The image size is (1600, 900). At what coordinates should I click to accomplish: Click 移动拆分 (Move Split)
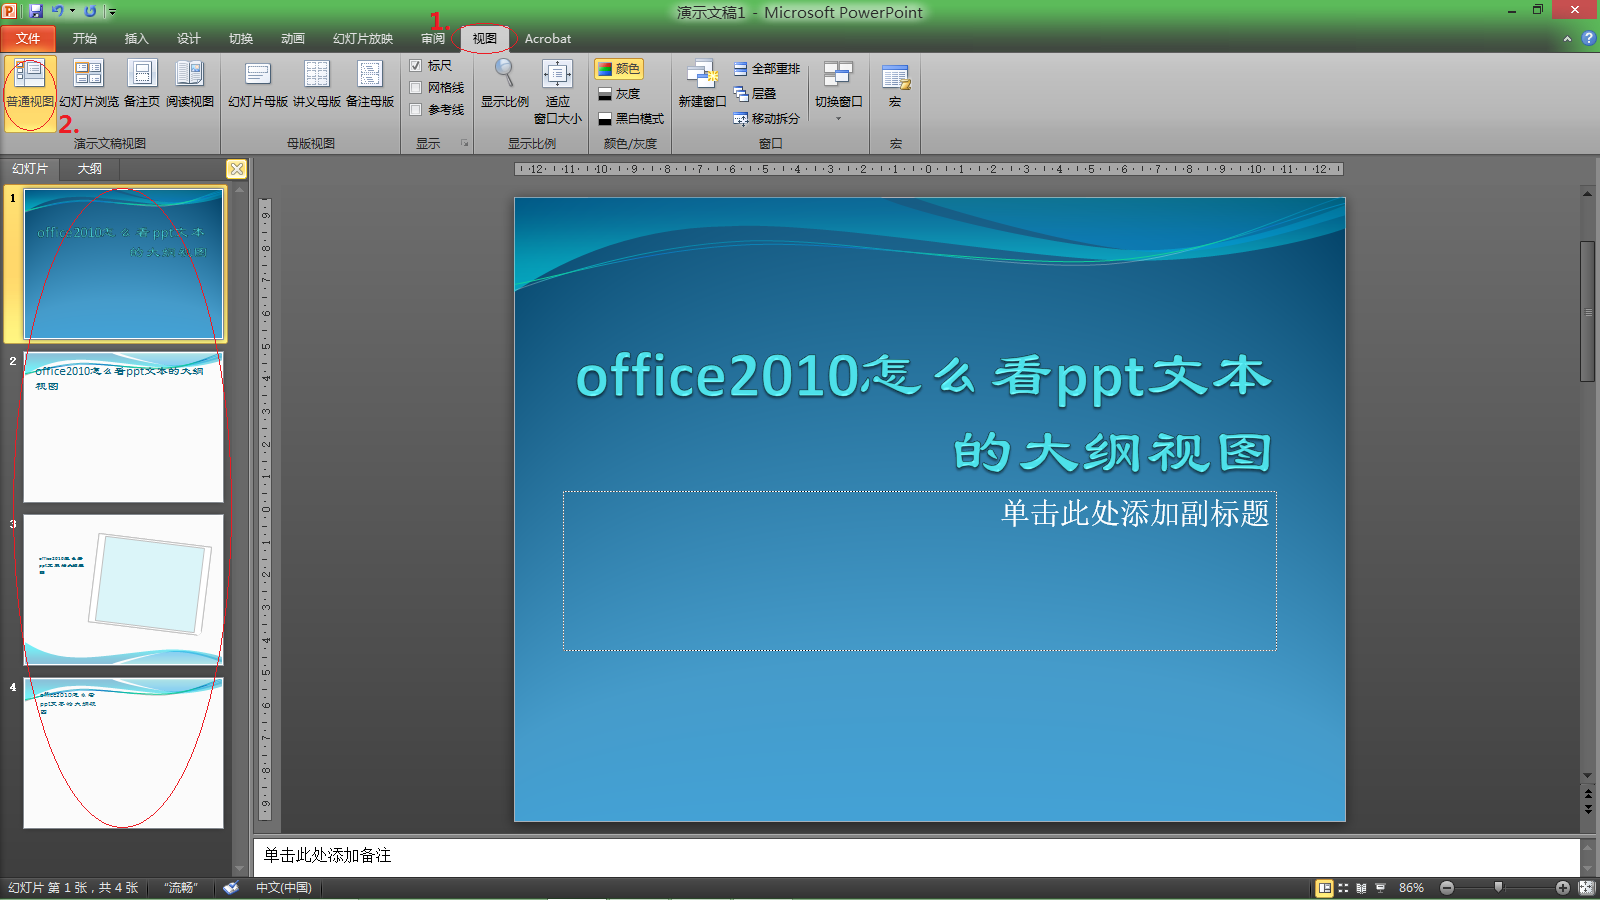(x=767, y=119)
